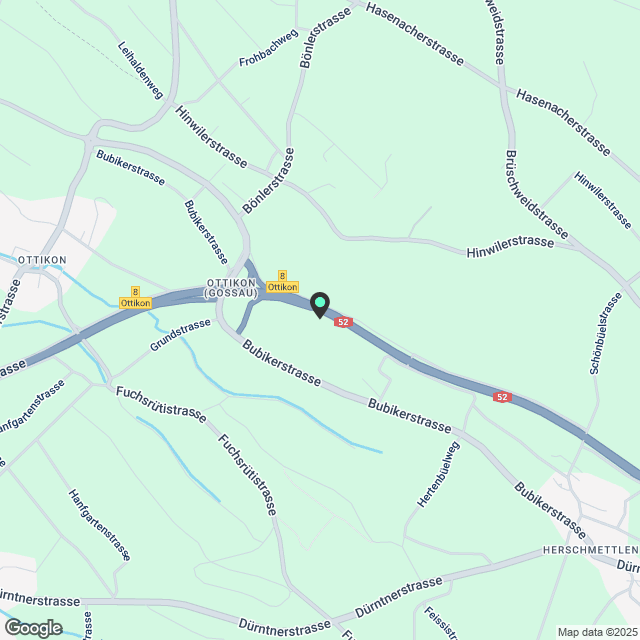Image resolution: width=640 pixels, height=640 pixels.
Task: Open the Google logo link
Action: coord(33,628)
